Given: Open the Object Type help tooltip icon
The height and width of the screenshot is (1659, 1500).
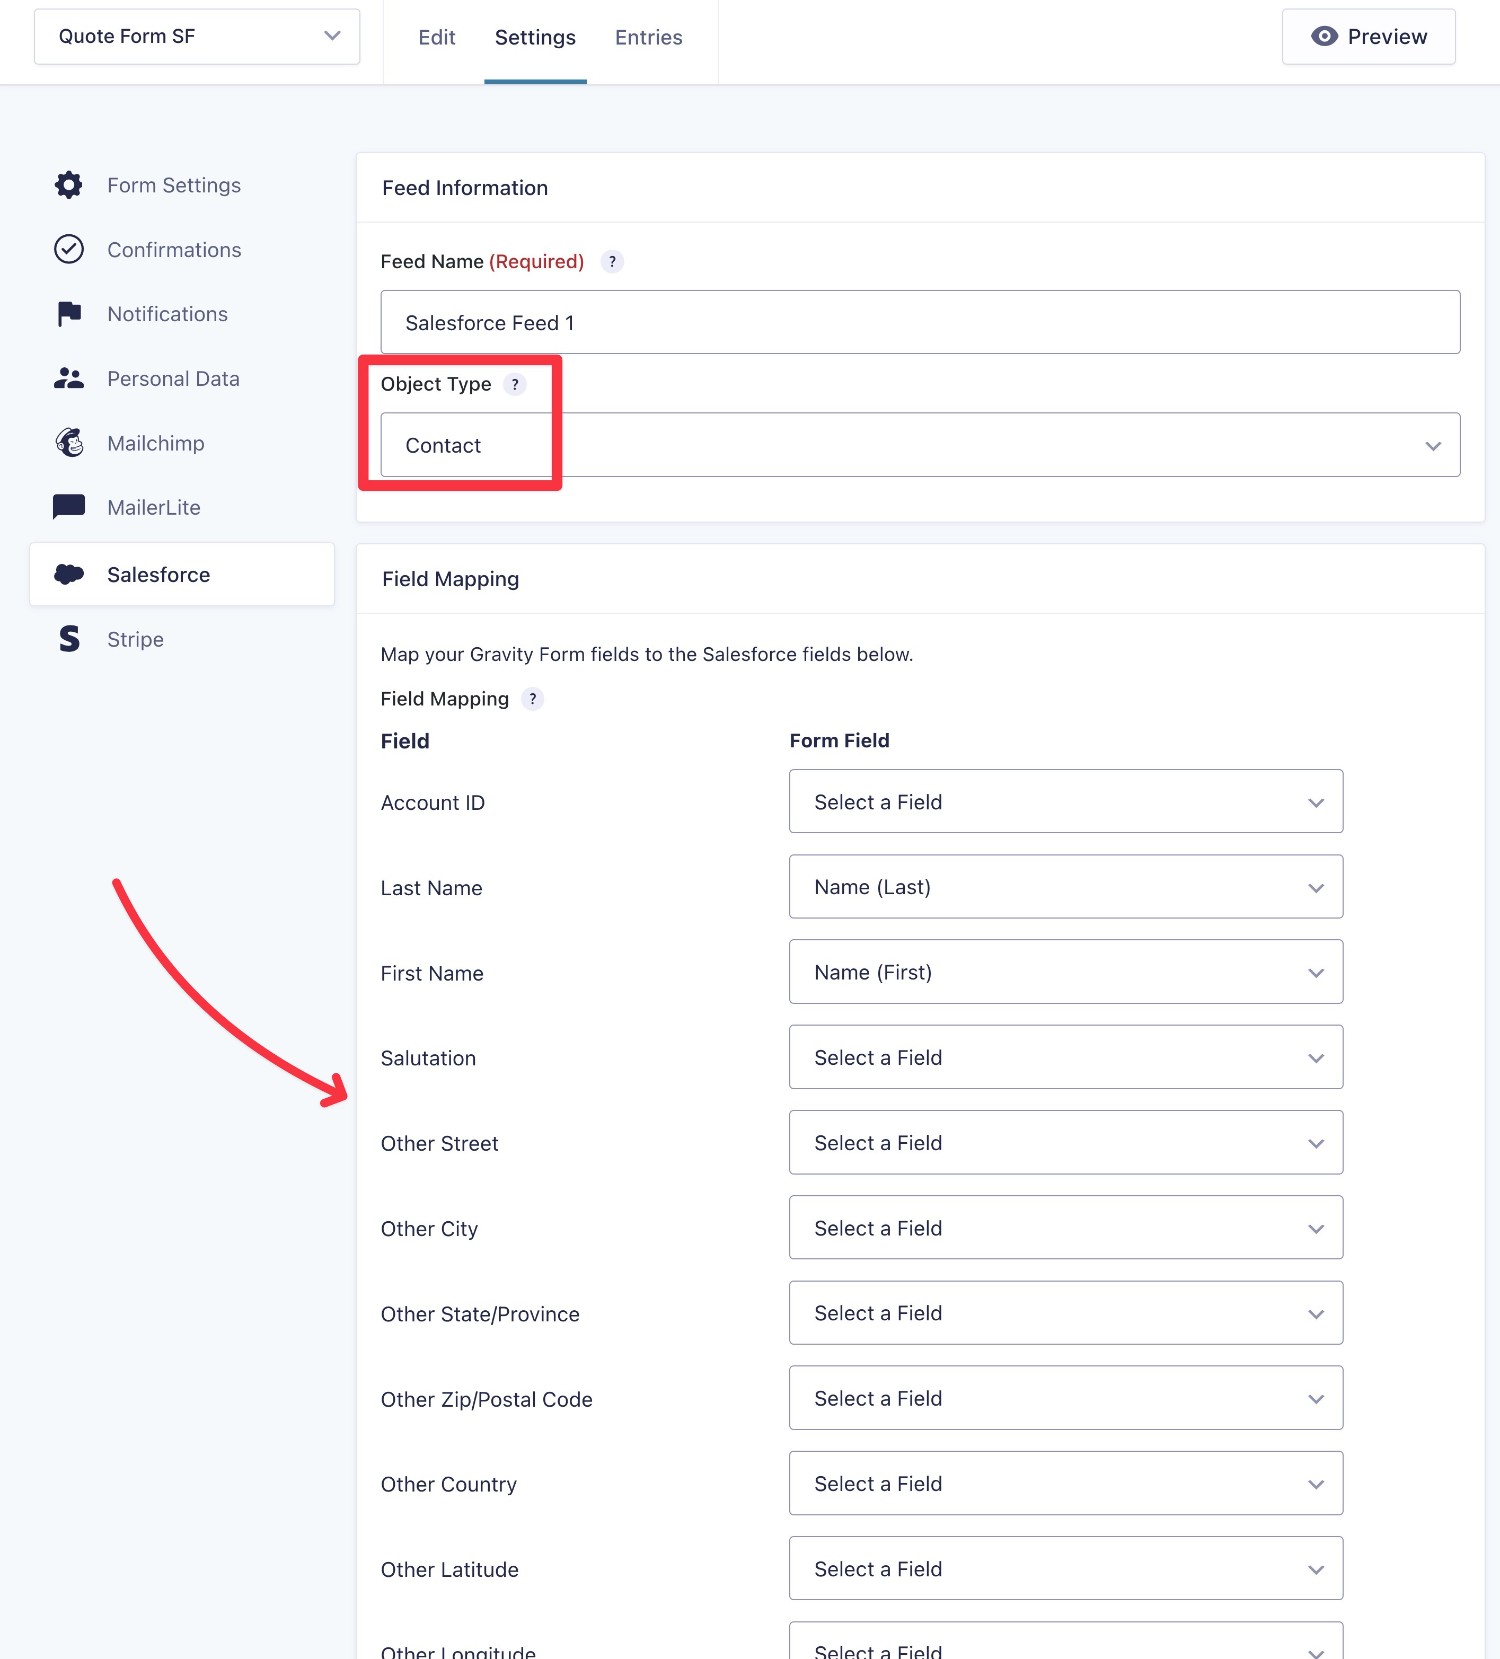Looking at the screenshot, I should tap(515, 384).
